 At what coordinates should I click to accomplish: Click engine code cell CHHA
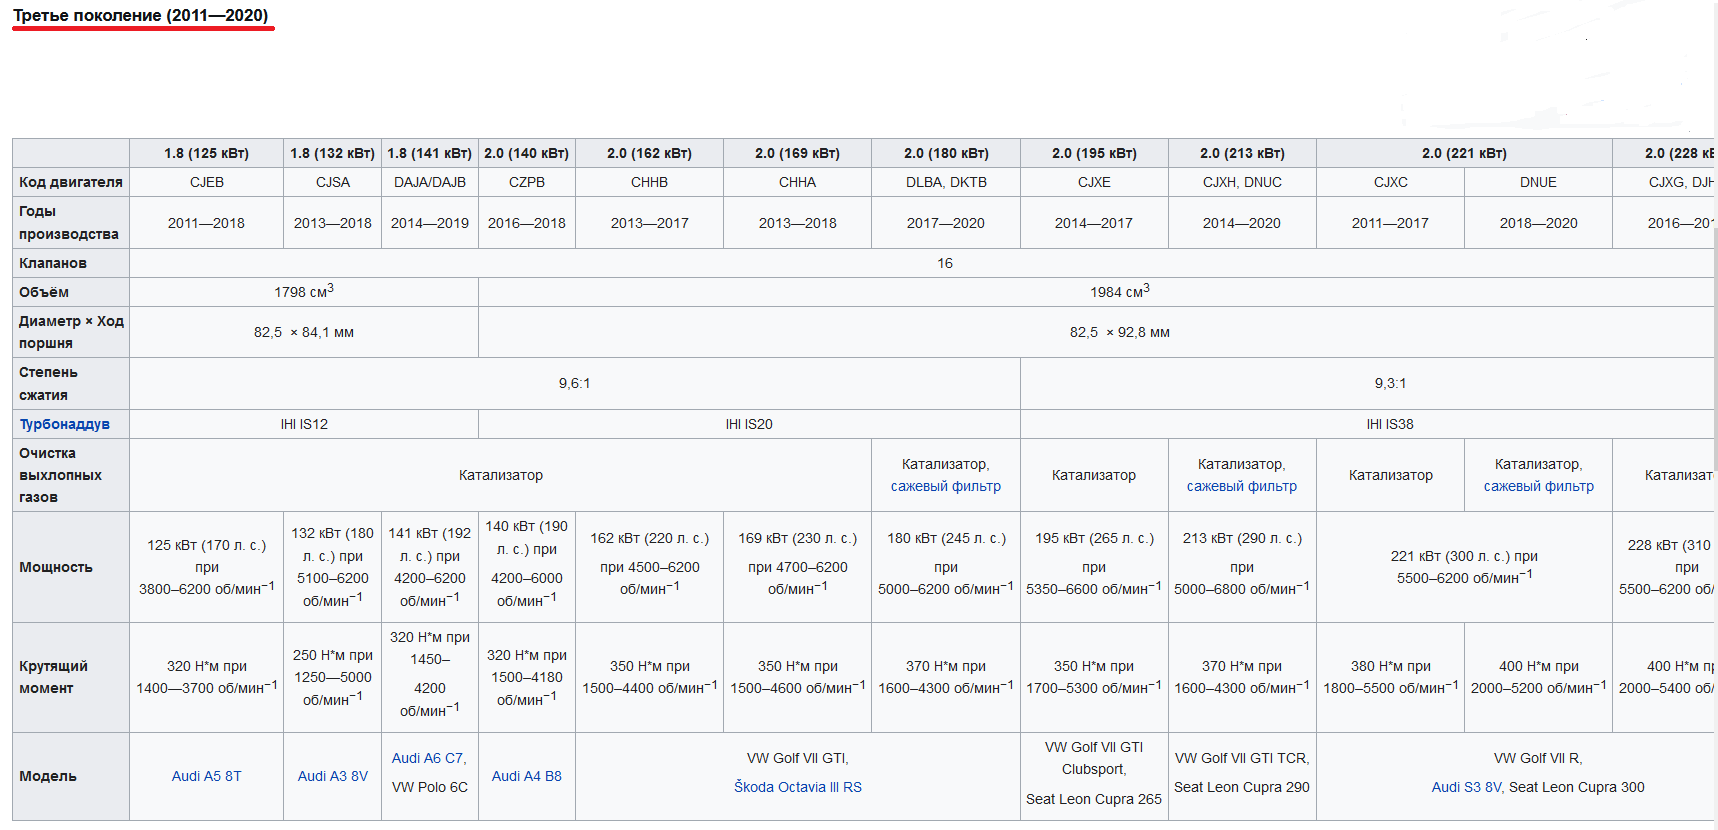click(x=797, y=182)
